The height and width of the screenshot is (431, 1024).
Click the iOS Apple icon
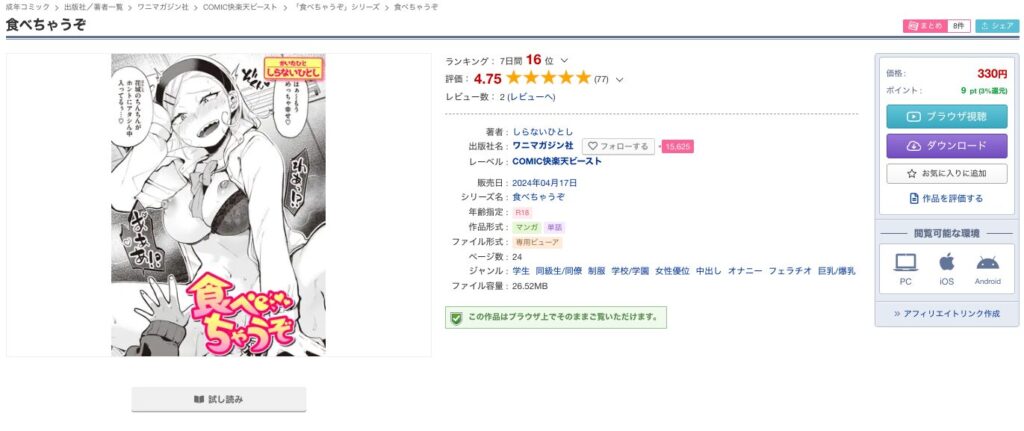pyautogui.click(x=946, y=262)
